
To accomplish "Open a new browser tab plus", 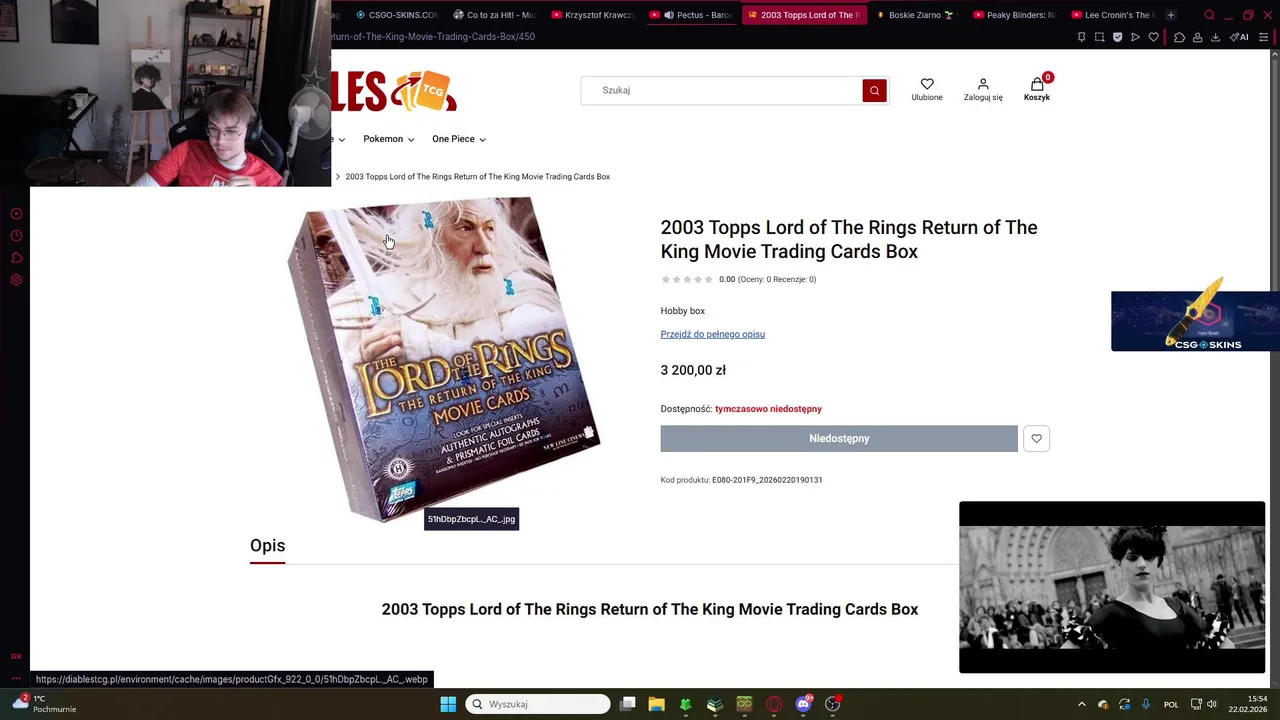I will pyautogui.click(x=1170, y=15).
